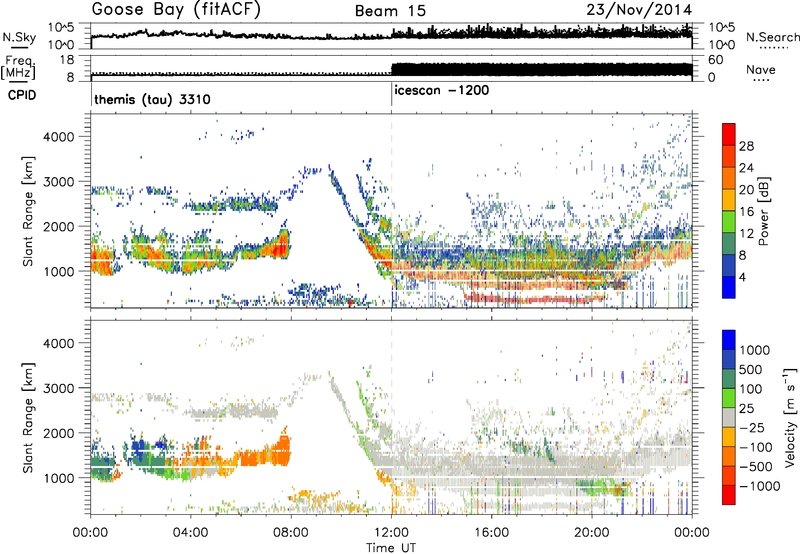
Task: Click the '12:00' time axis label
Action: (x=391, y=533)
